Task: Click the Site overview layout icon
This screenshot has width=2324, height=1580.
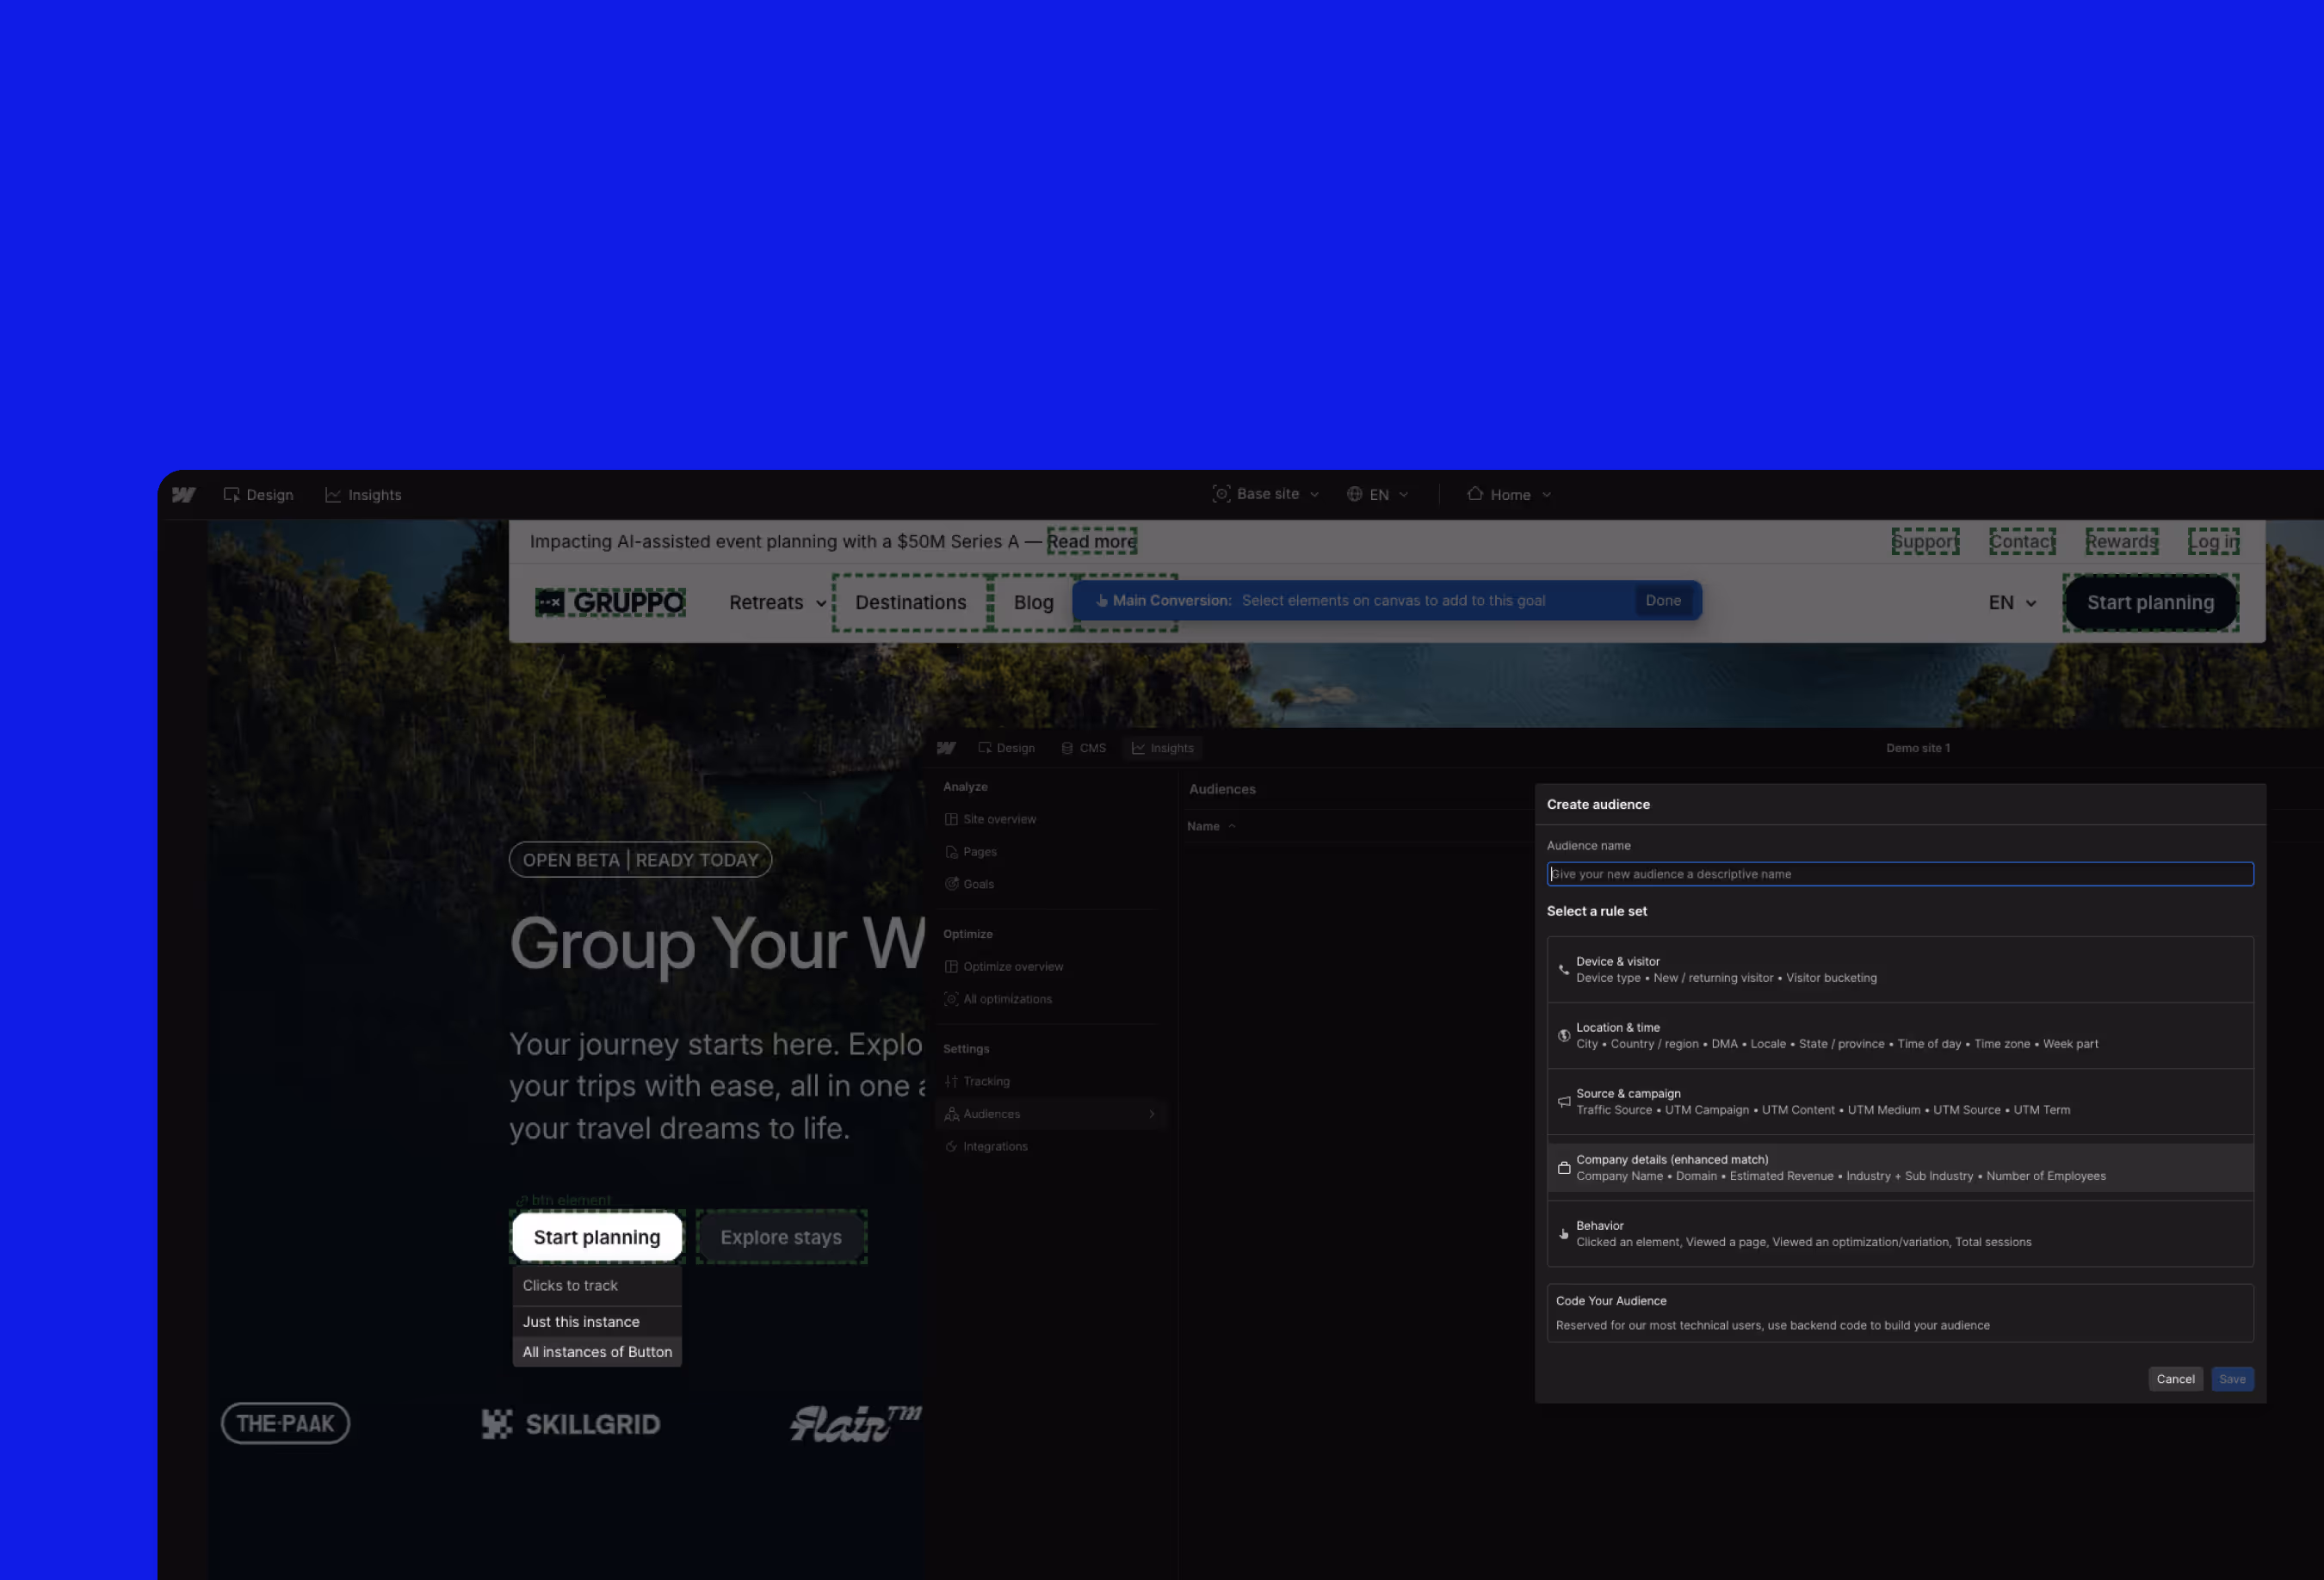Action: 951,819
